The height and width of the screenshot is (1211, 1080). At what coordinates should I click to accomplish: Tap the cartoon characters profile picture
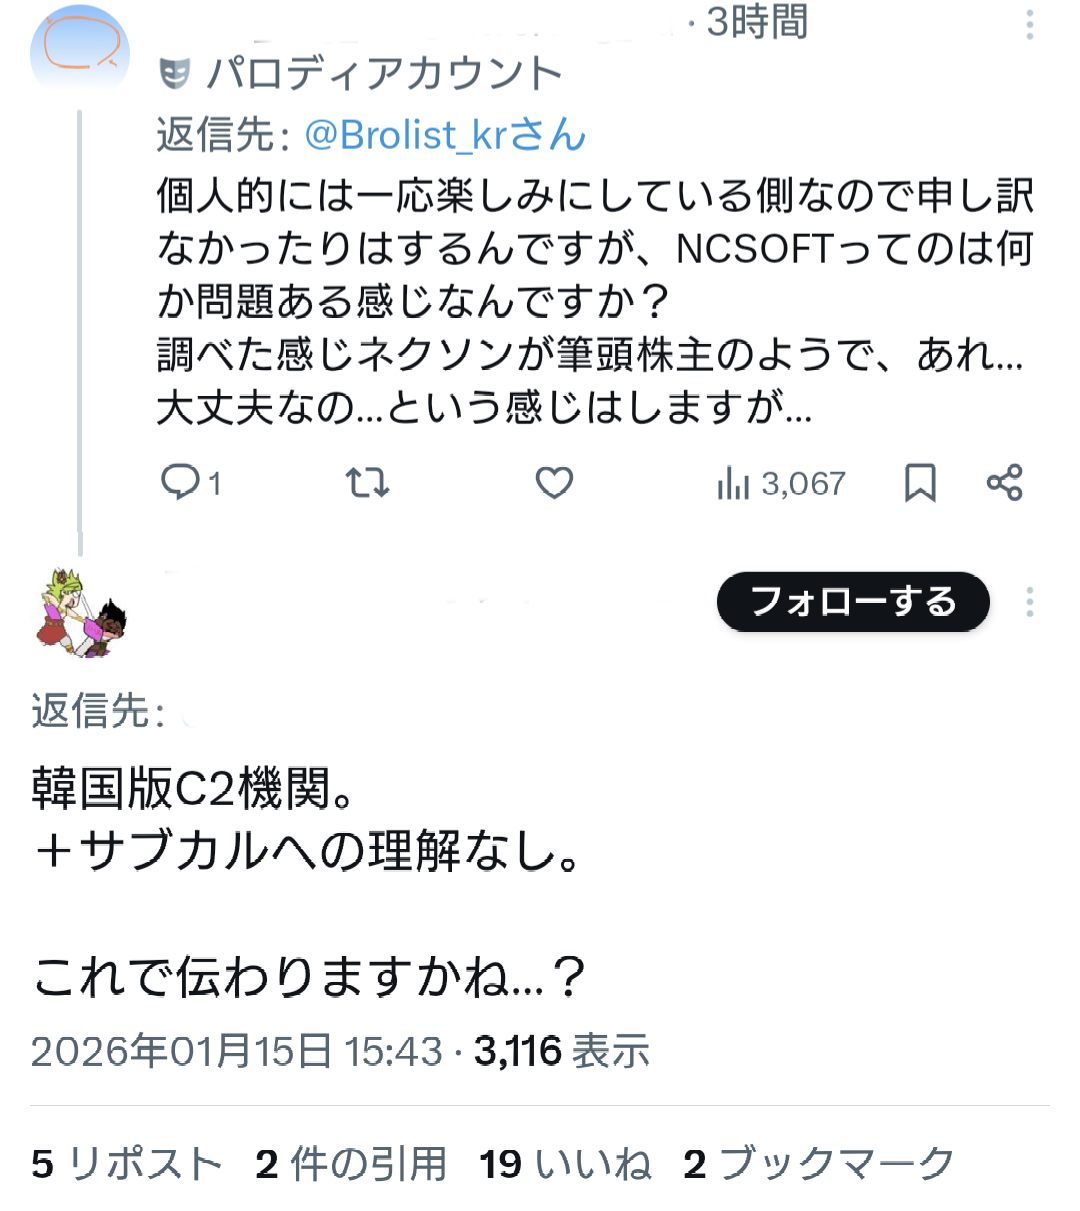pyautogui.click(x=82, y=612)
